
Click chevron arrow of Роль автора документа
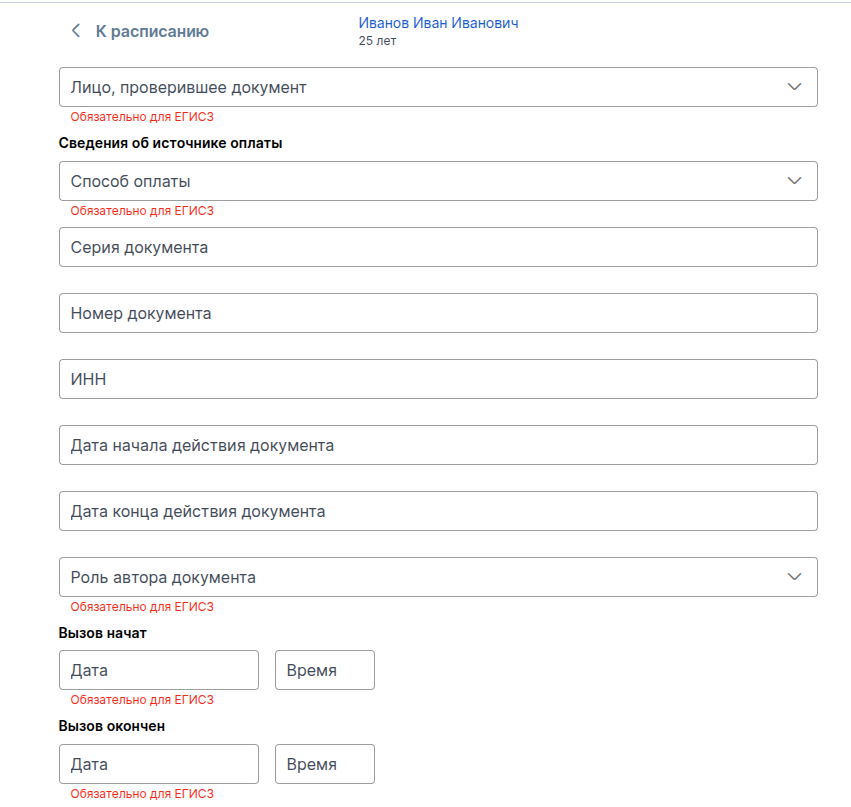point(795,577)
